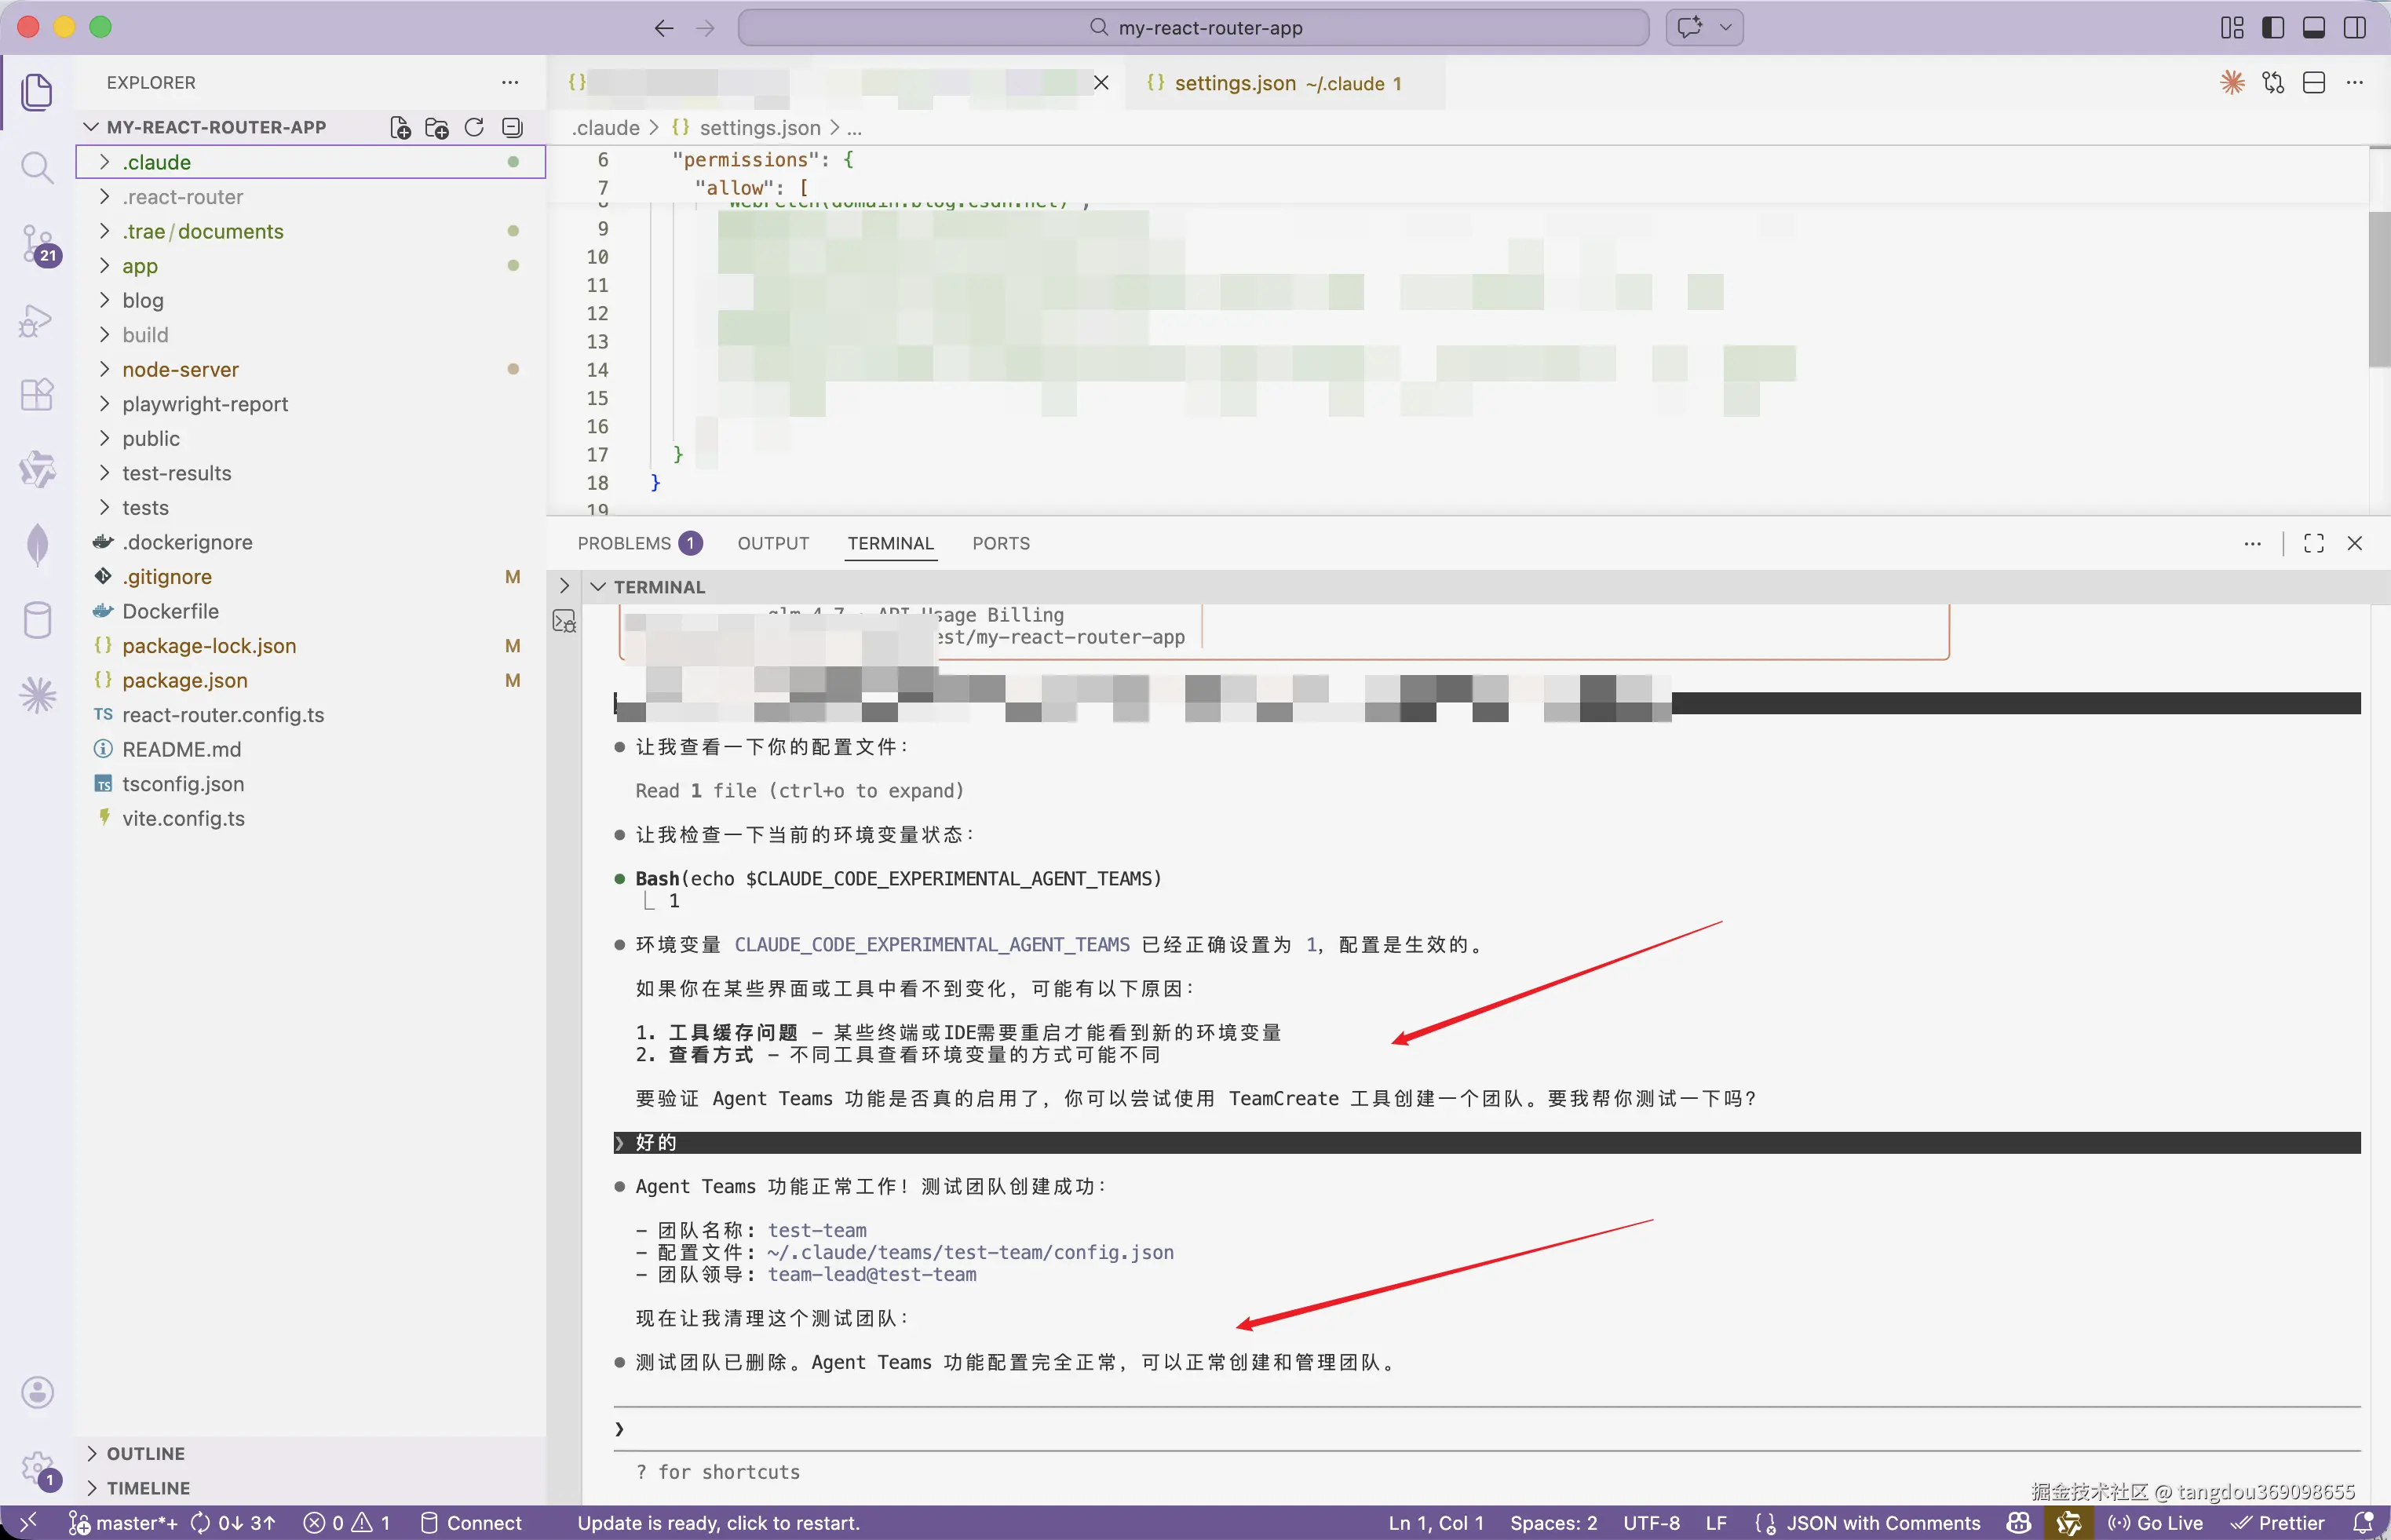
Task: Open Run and Debug view
Action: [37, 320]
